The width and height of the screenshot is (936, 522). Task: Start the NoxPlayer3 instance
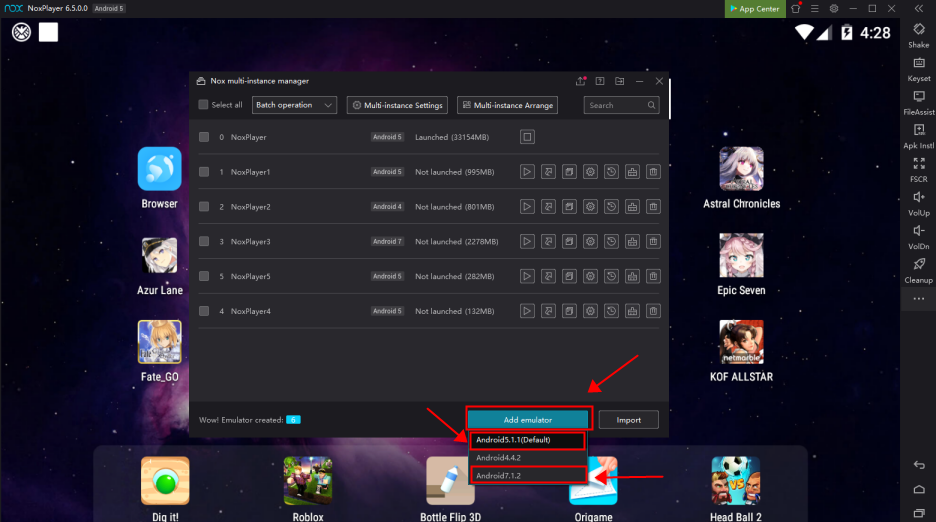coord(527,241)
